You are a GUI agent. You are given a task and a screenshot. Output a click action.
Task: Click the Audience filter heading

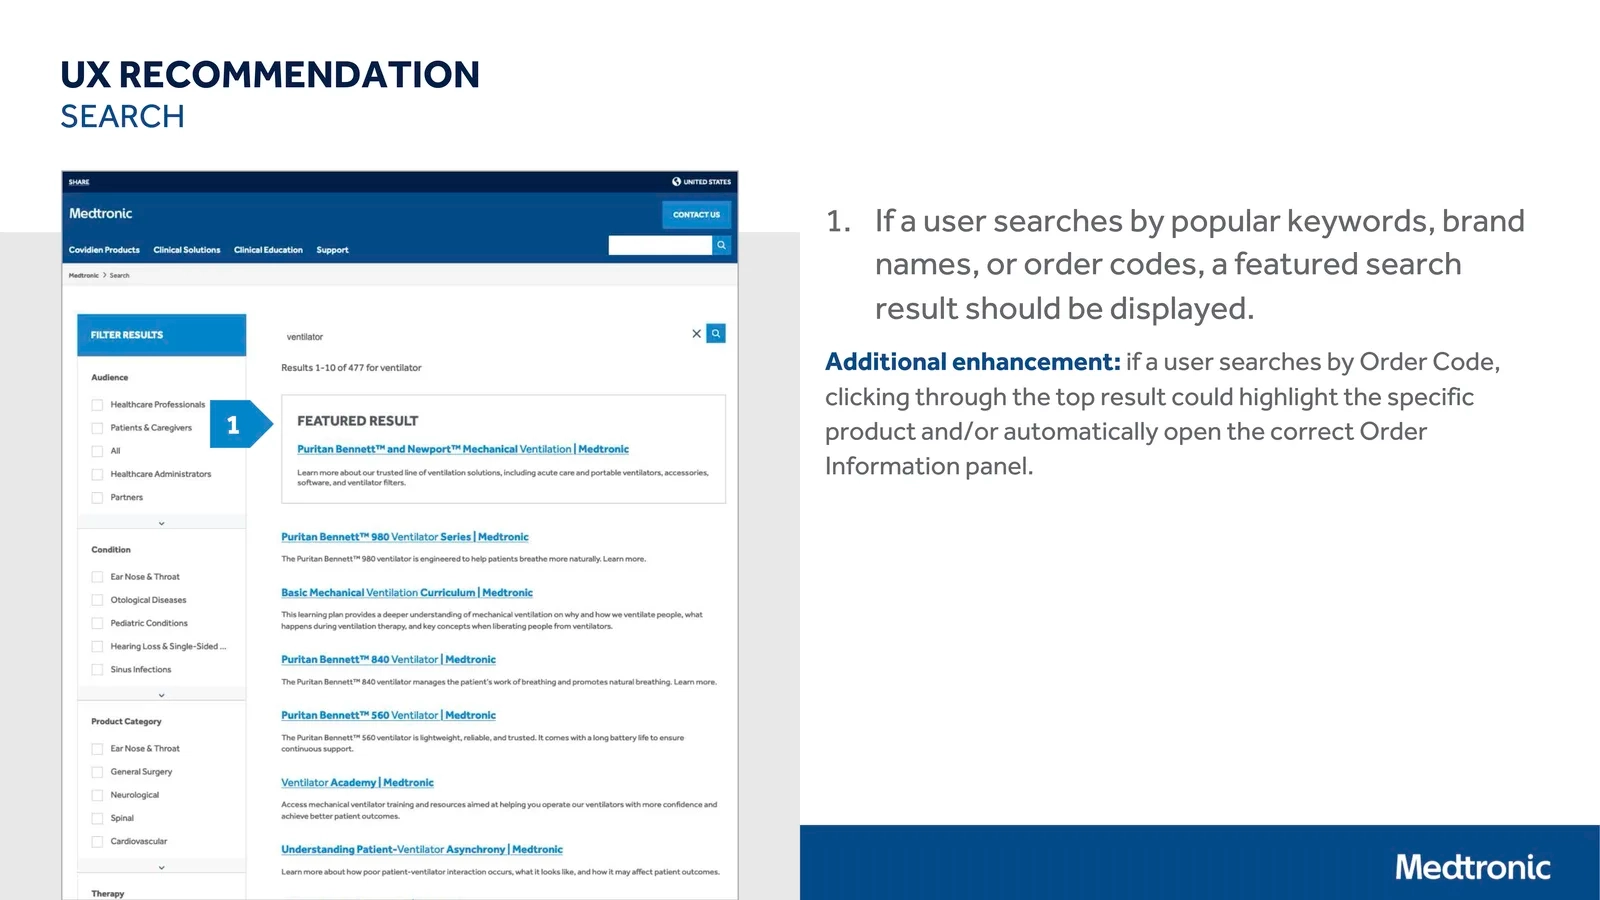click(110, 378)
